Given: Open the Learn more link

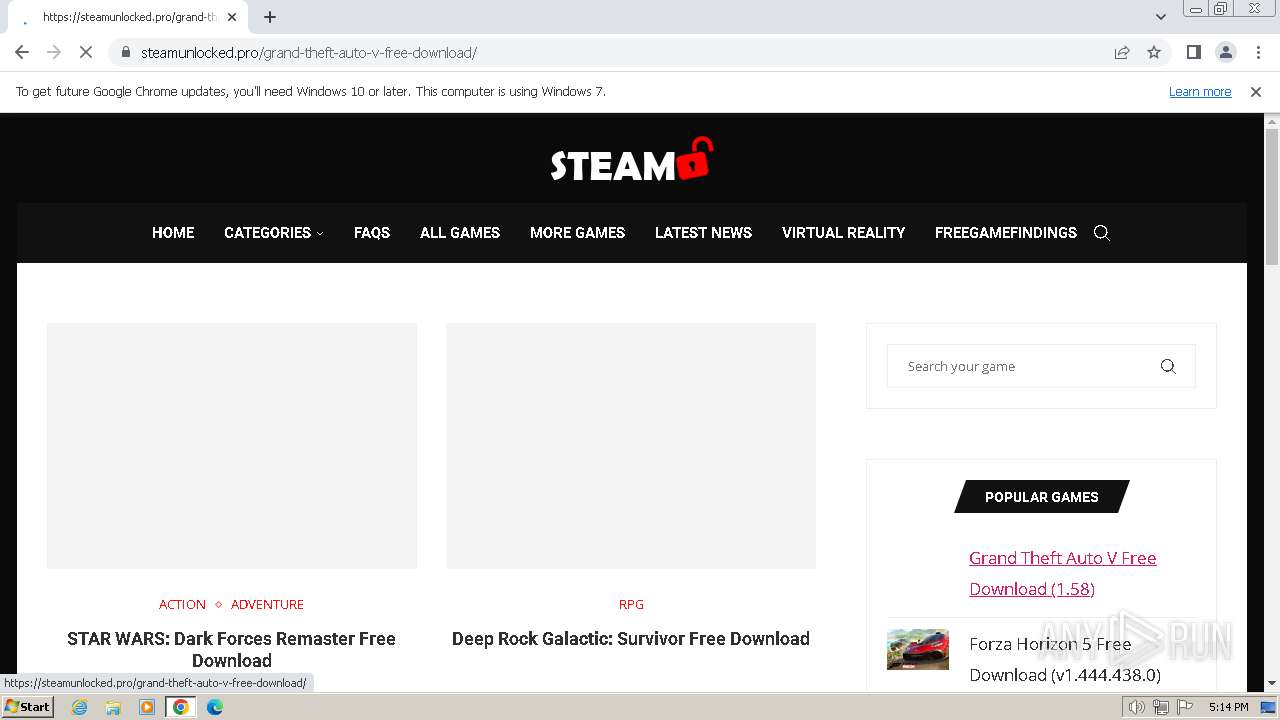Looking at the screenshot, I should pyautogui.click(x=1200, y=91).
